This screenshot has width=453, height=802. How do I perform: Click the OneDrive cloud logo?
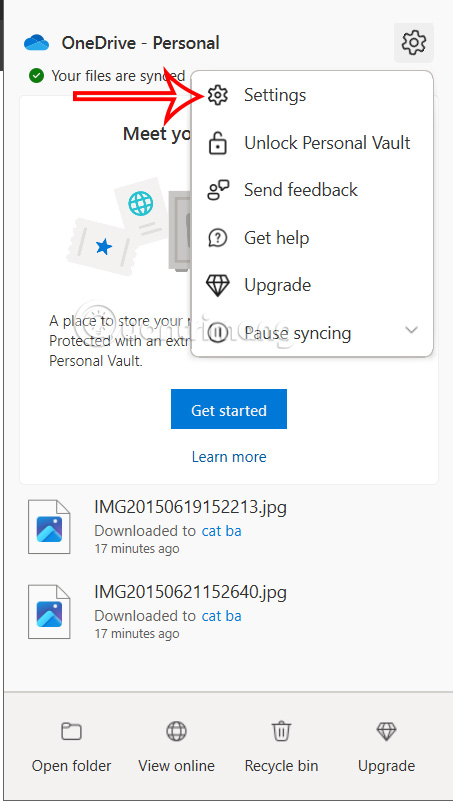tap(36, 42)
